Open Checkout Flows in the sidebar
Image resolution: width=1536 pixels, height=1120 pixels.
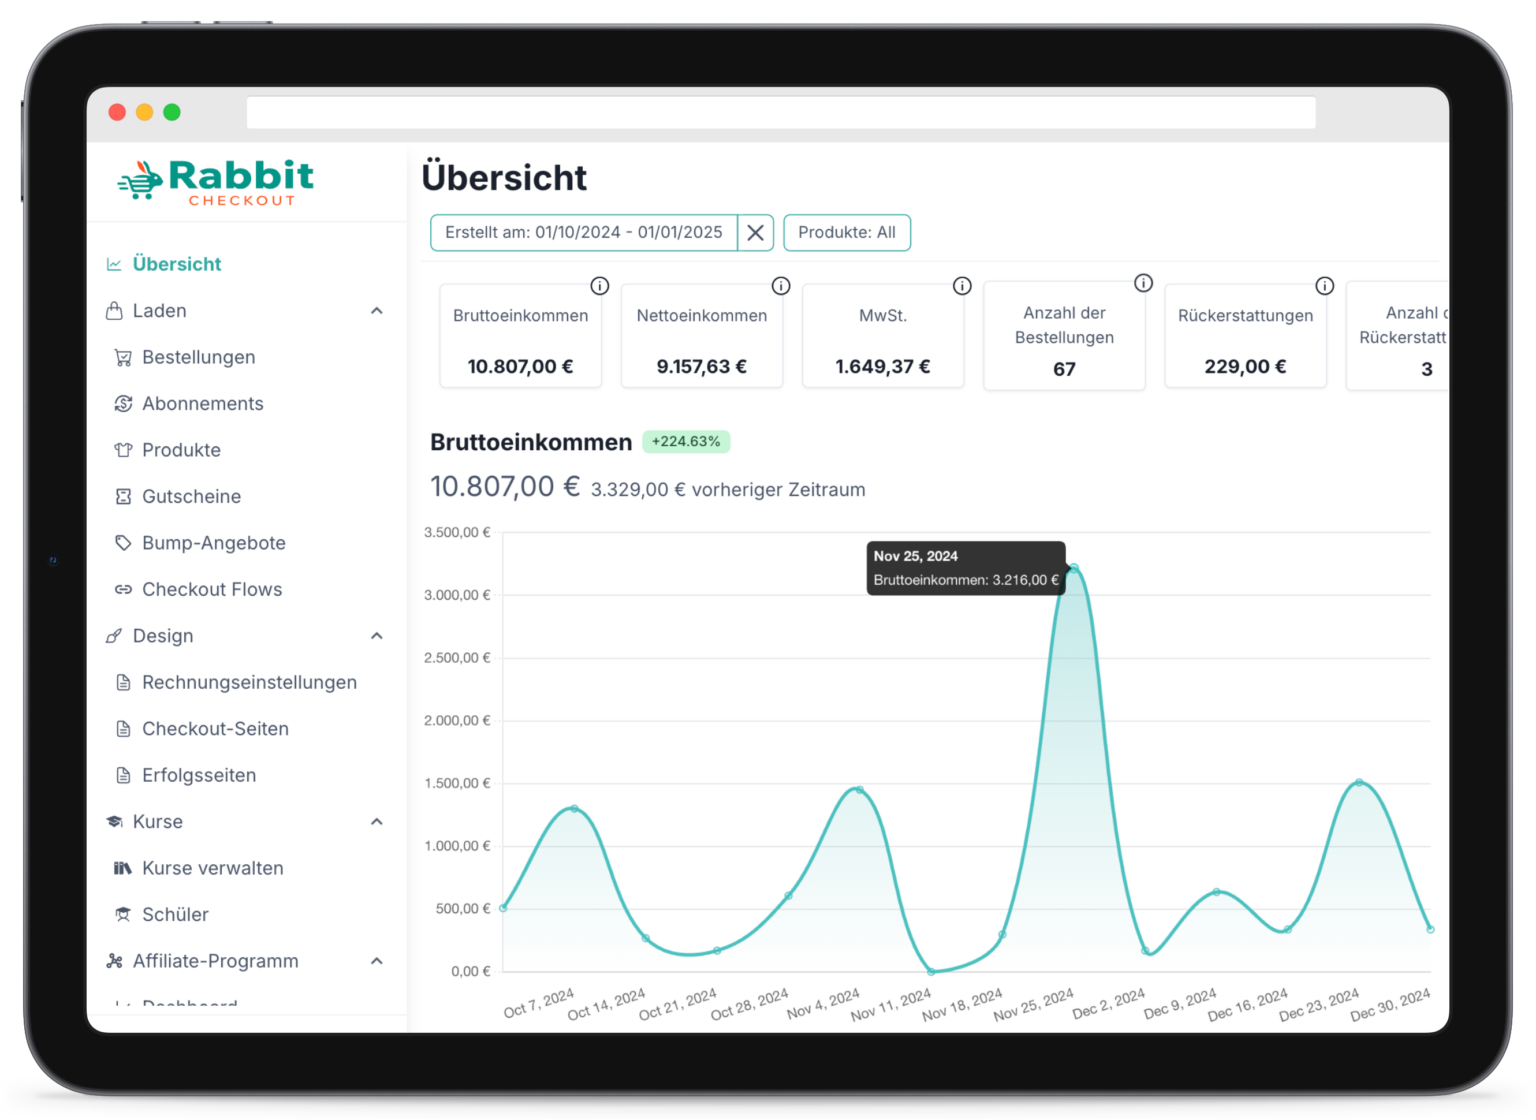point(212,590)
